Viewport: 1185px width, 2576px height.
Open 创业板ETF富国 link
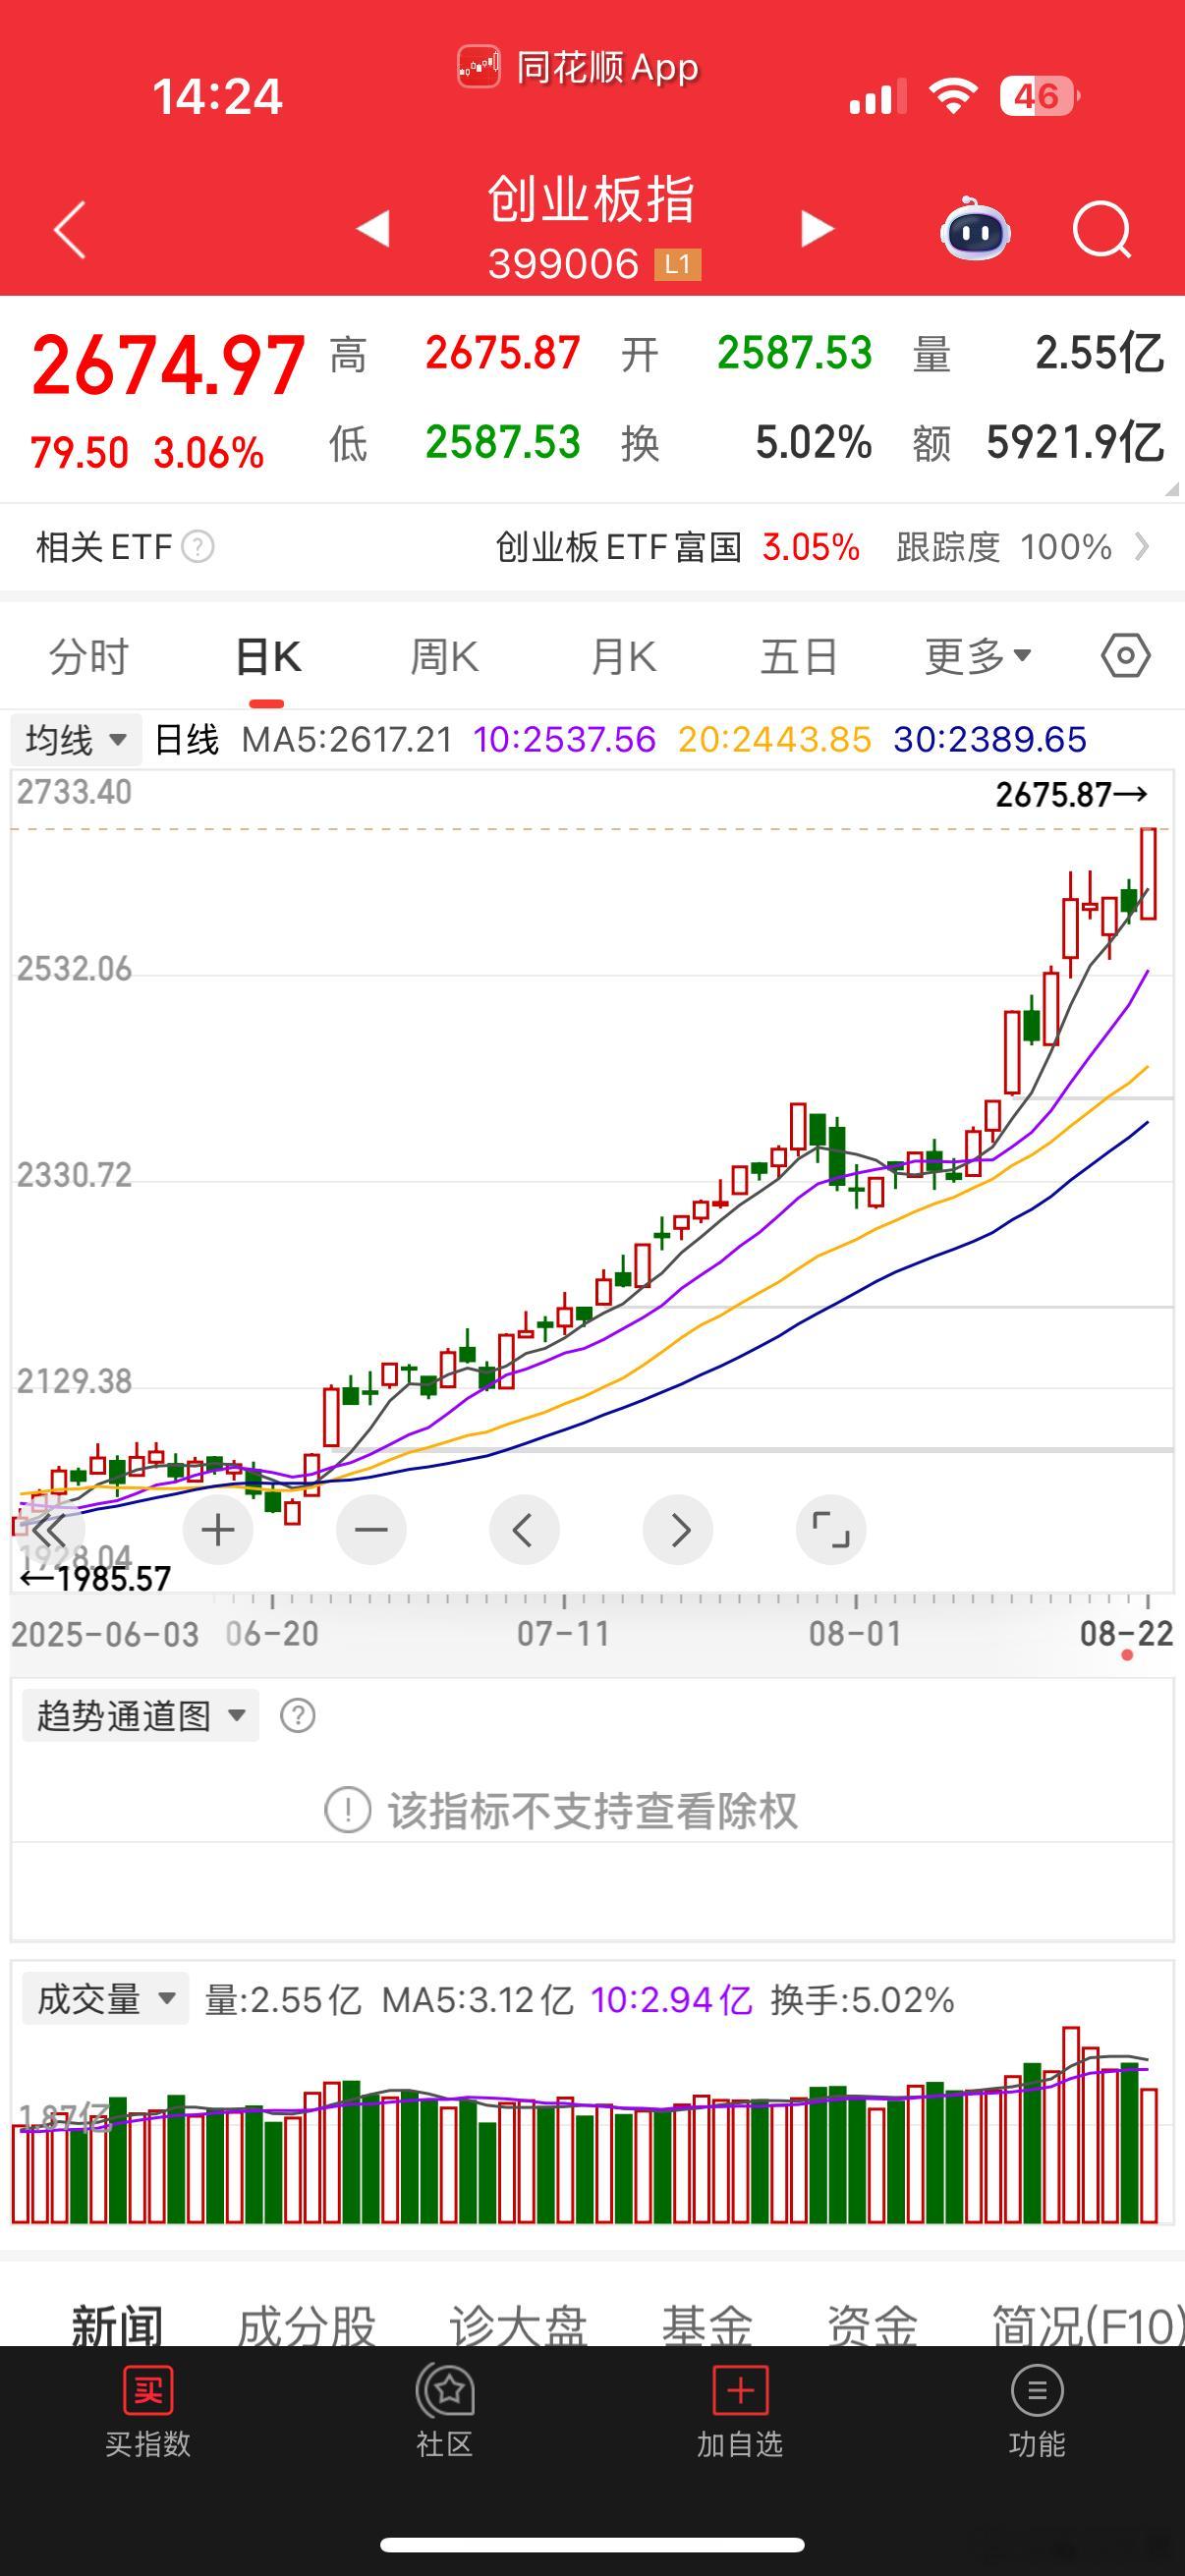[x=619, y=547]
